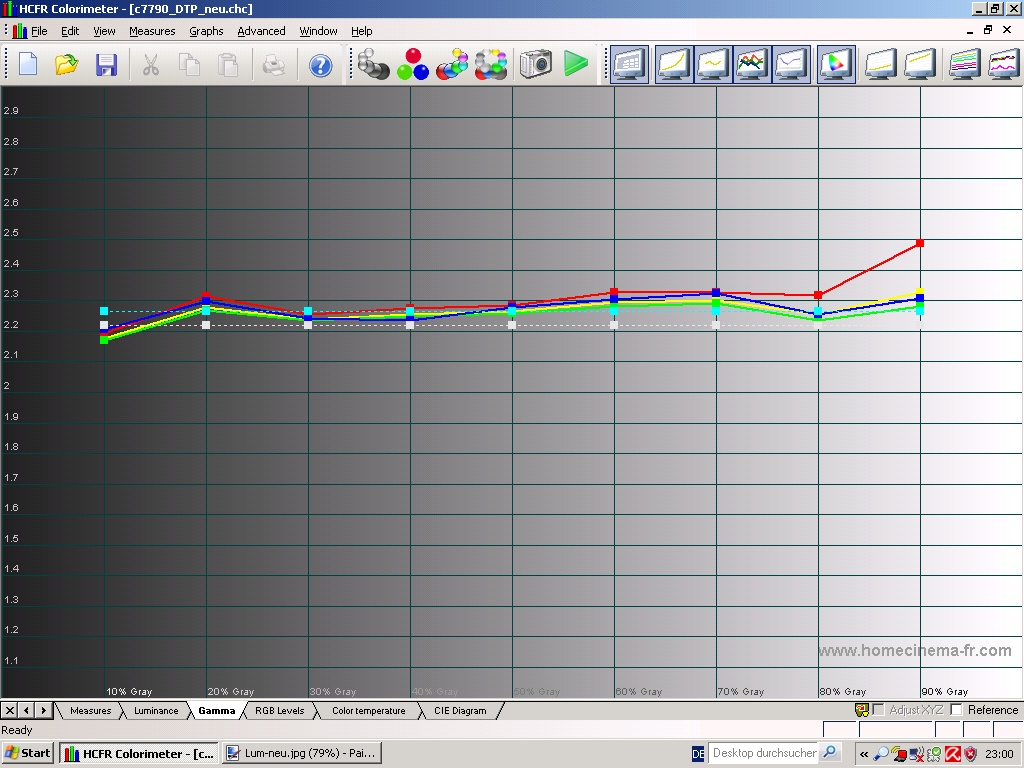This screenshot has height=768, width=1024.
Task: Select the CIE Diagram tab
Action: pos(459,711)
